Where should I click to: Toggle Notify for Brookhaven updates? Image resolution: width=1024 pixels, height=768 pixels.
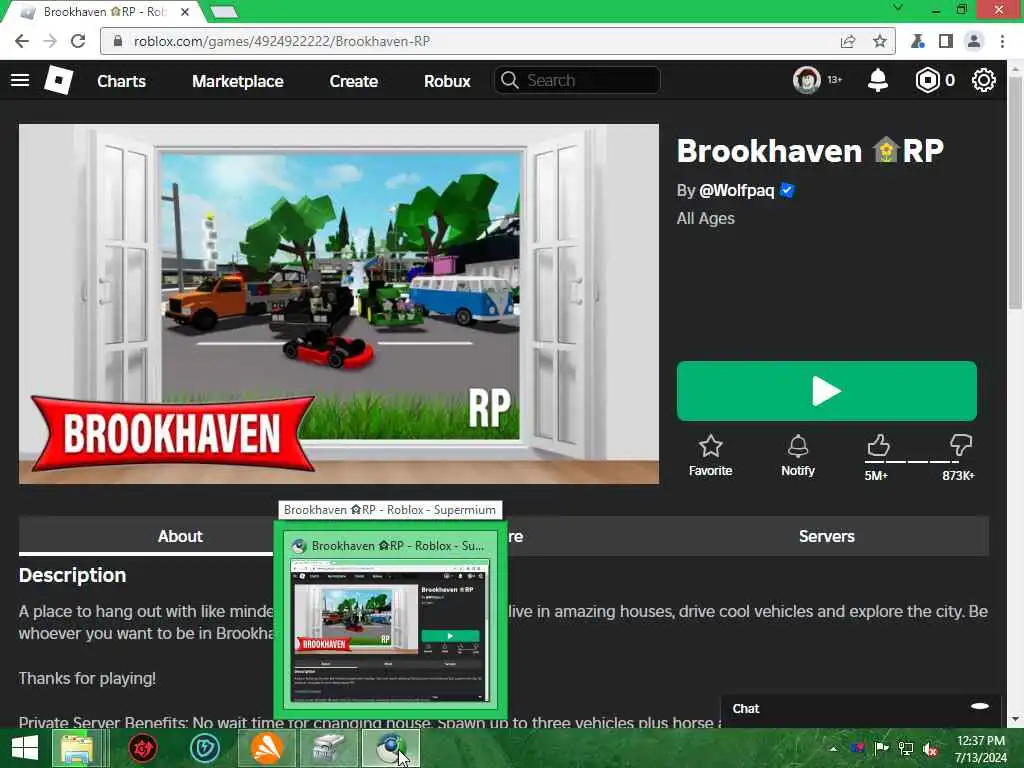(798, 456)
